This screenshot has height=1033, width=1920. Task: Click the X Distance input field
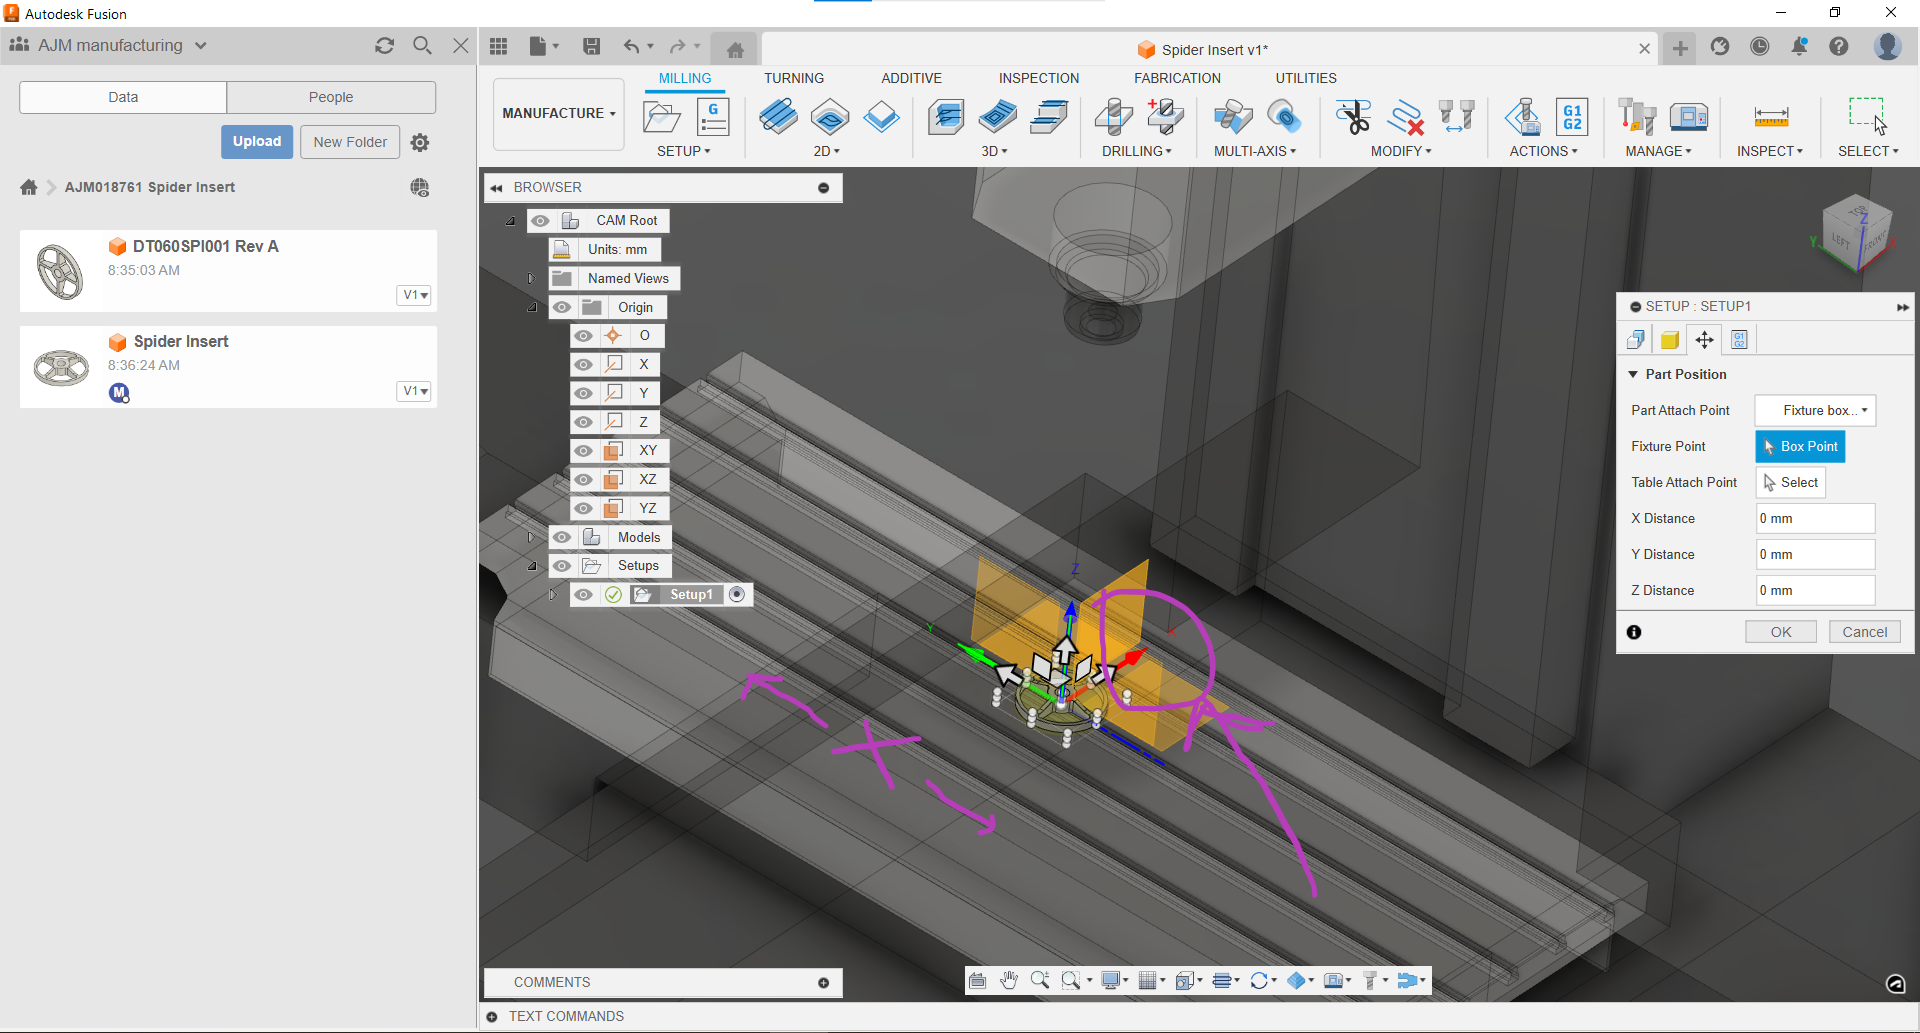(x=1815, y=519)
